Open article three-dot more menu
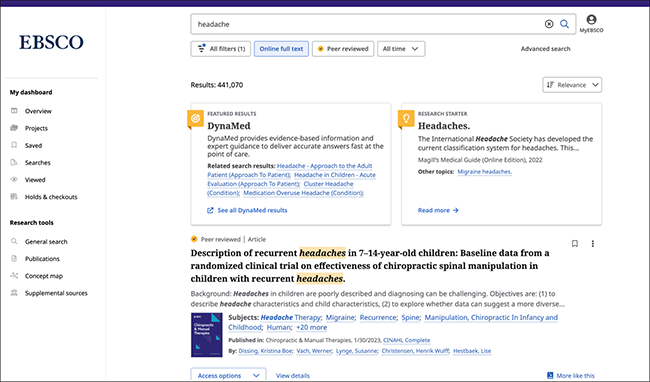Screen dimensions: 650x382 592,244
